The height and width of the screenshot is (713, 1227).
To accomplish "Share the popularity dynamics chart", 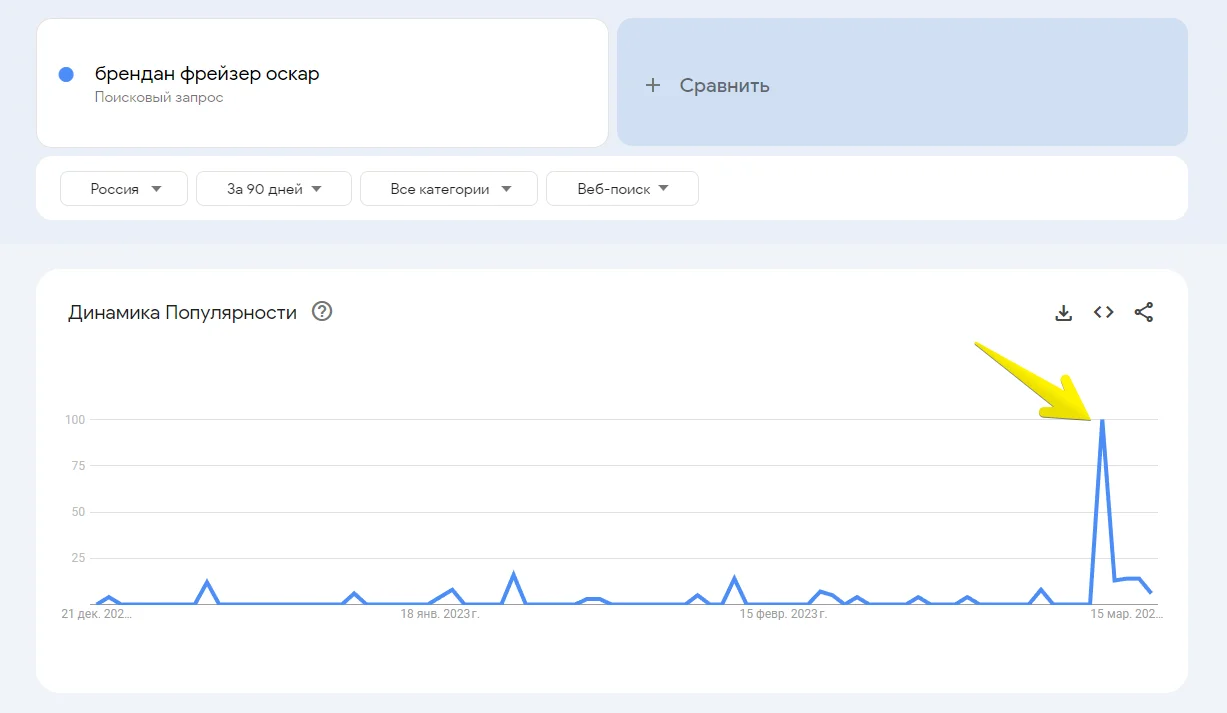I will (1144, 313).
